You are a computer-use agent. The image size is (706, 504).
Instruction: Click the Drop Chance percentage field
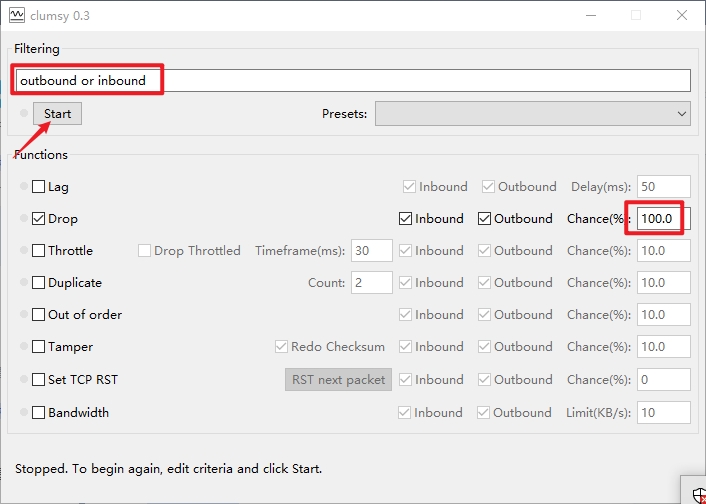(x=663, y=219)
